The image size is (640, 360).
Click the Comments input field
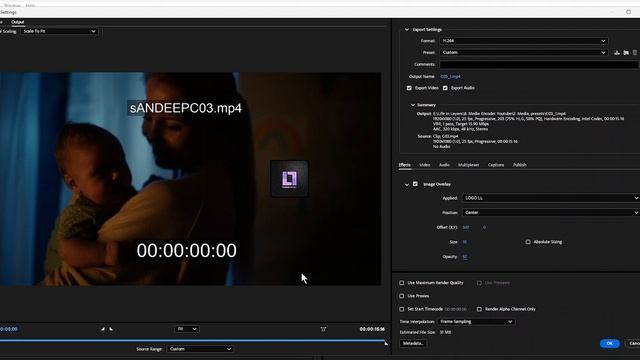click(539, 64)
